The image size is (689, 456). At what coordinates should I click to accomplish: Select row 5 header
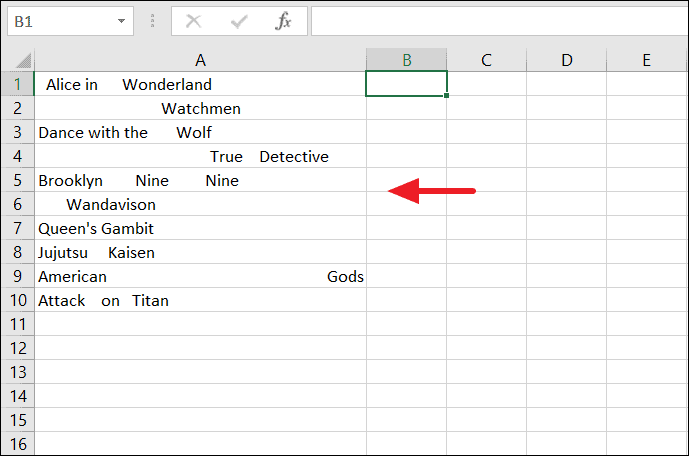18,180
